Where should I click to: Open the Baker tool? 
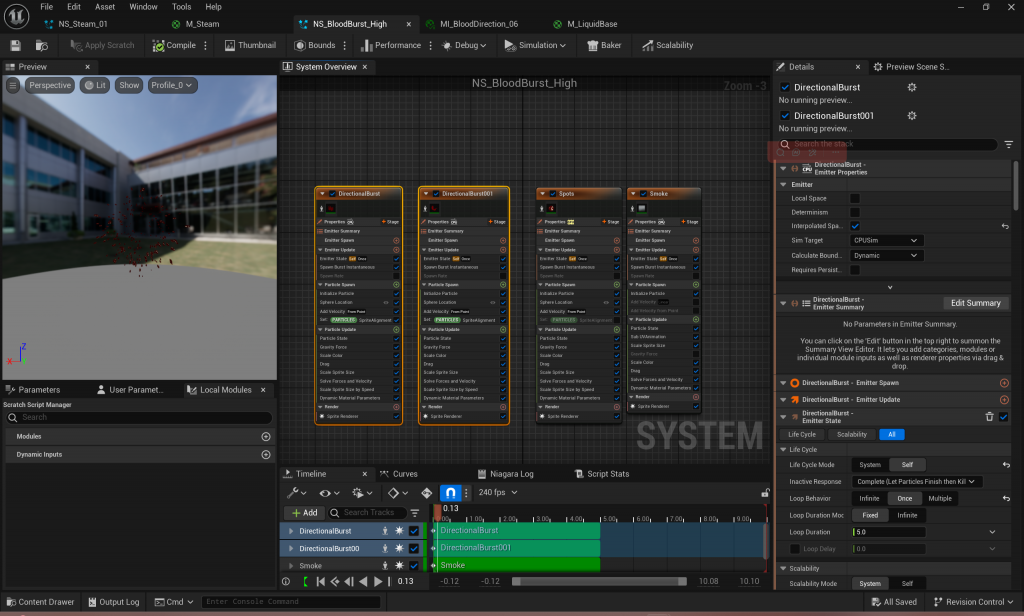point(604,45)
